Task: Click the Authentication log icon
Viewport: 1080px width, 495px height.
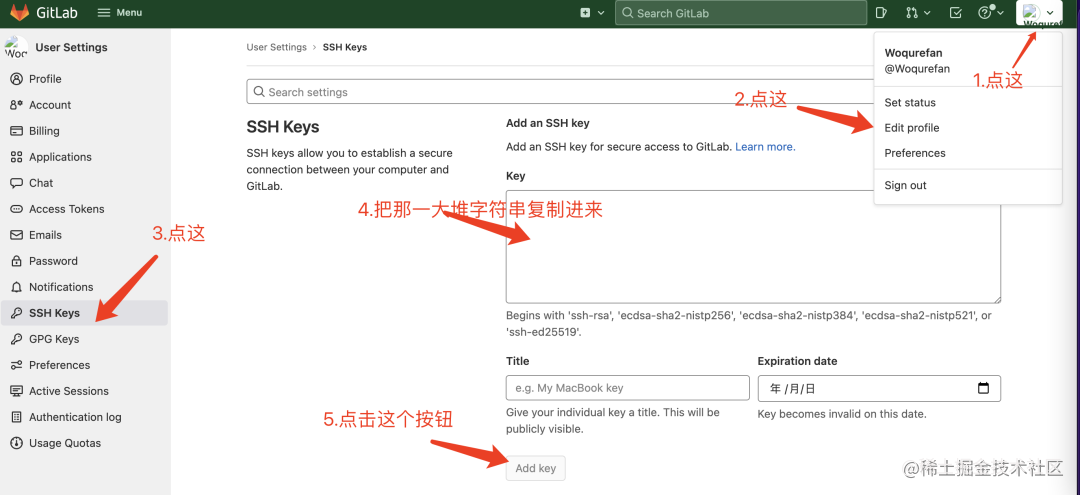Action: click(x=17, y=417)
